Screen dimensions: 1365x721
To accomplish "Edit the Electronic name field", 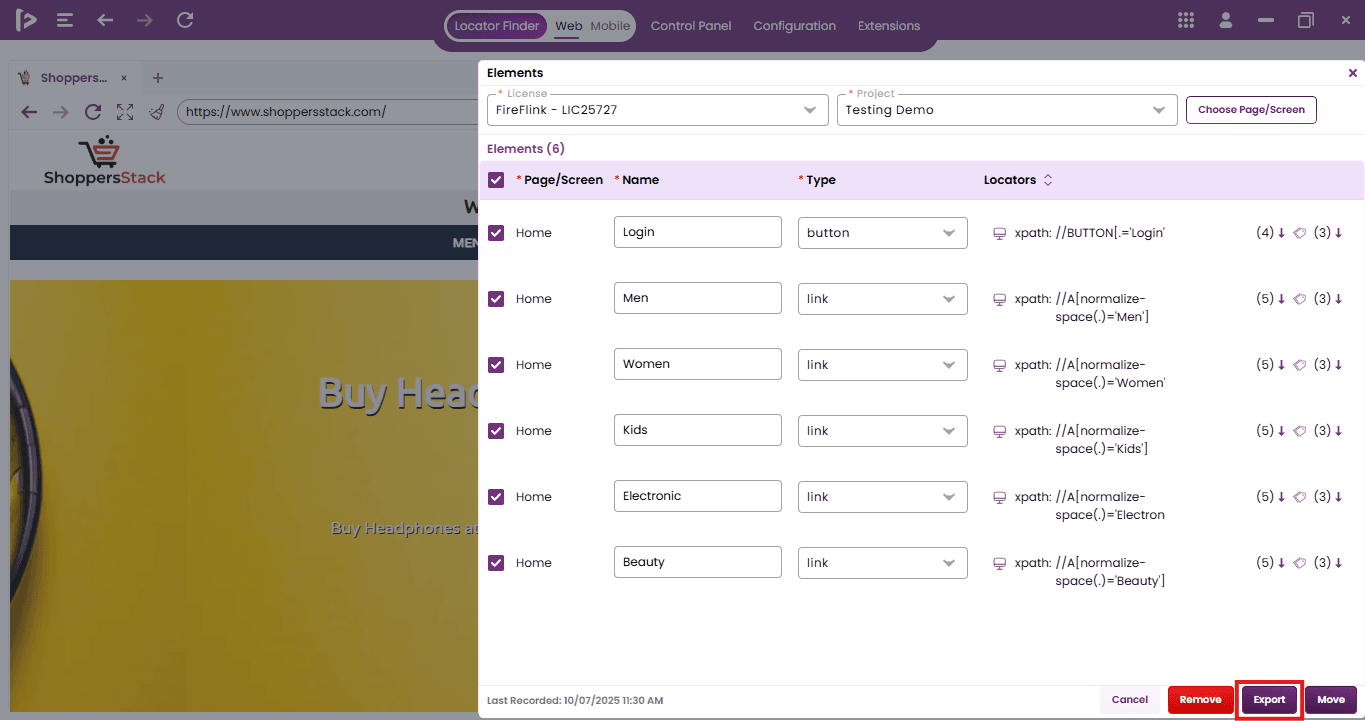I will (698, 496).
